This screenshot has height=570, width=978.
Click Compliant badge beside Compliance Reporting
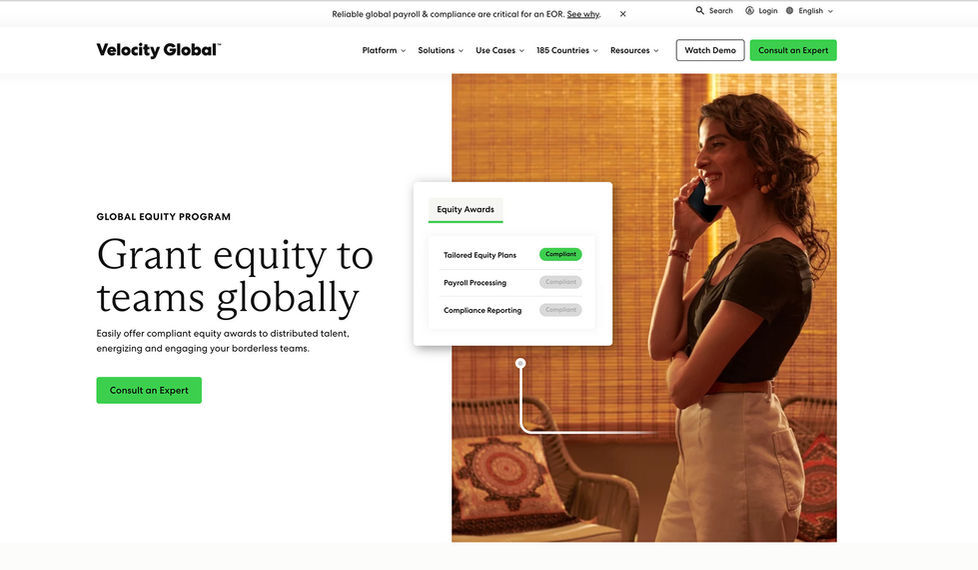[x=561, y=310]
